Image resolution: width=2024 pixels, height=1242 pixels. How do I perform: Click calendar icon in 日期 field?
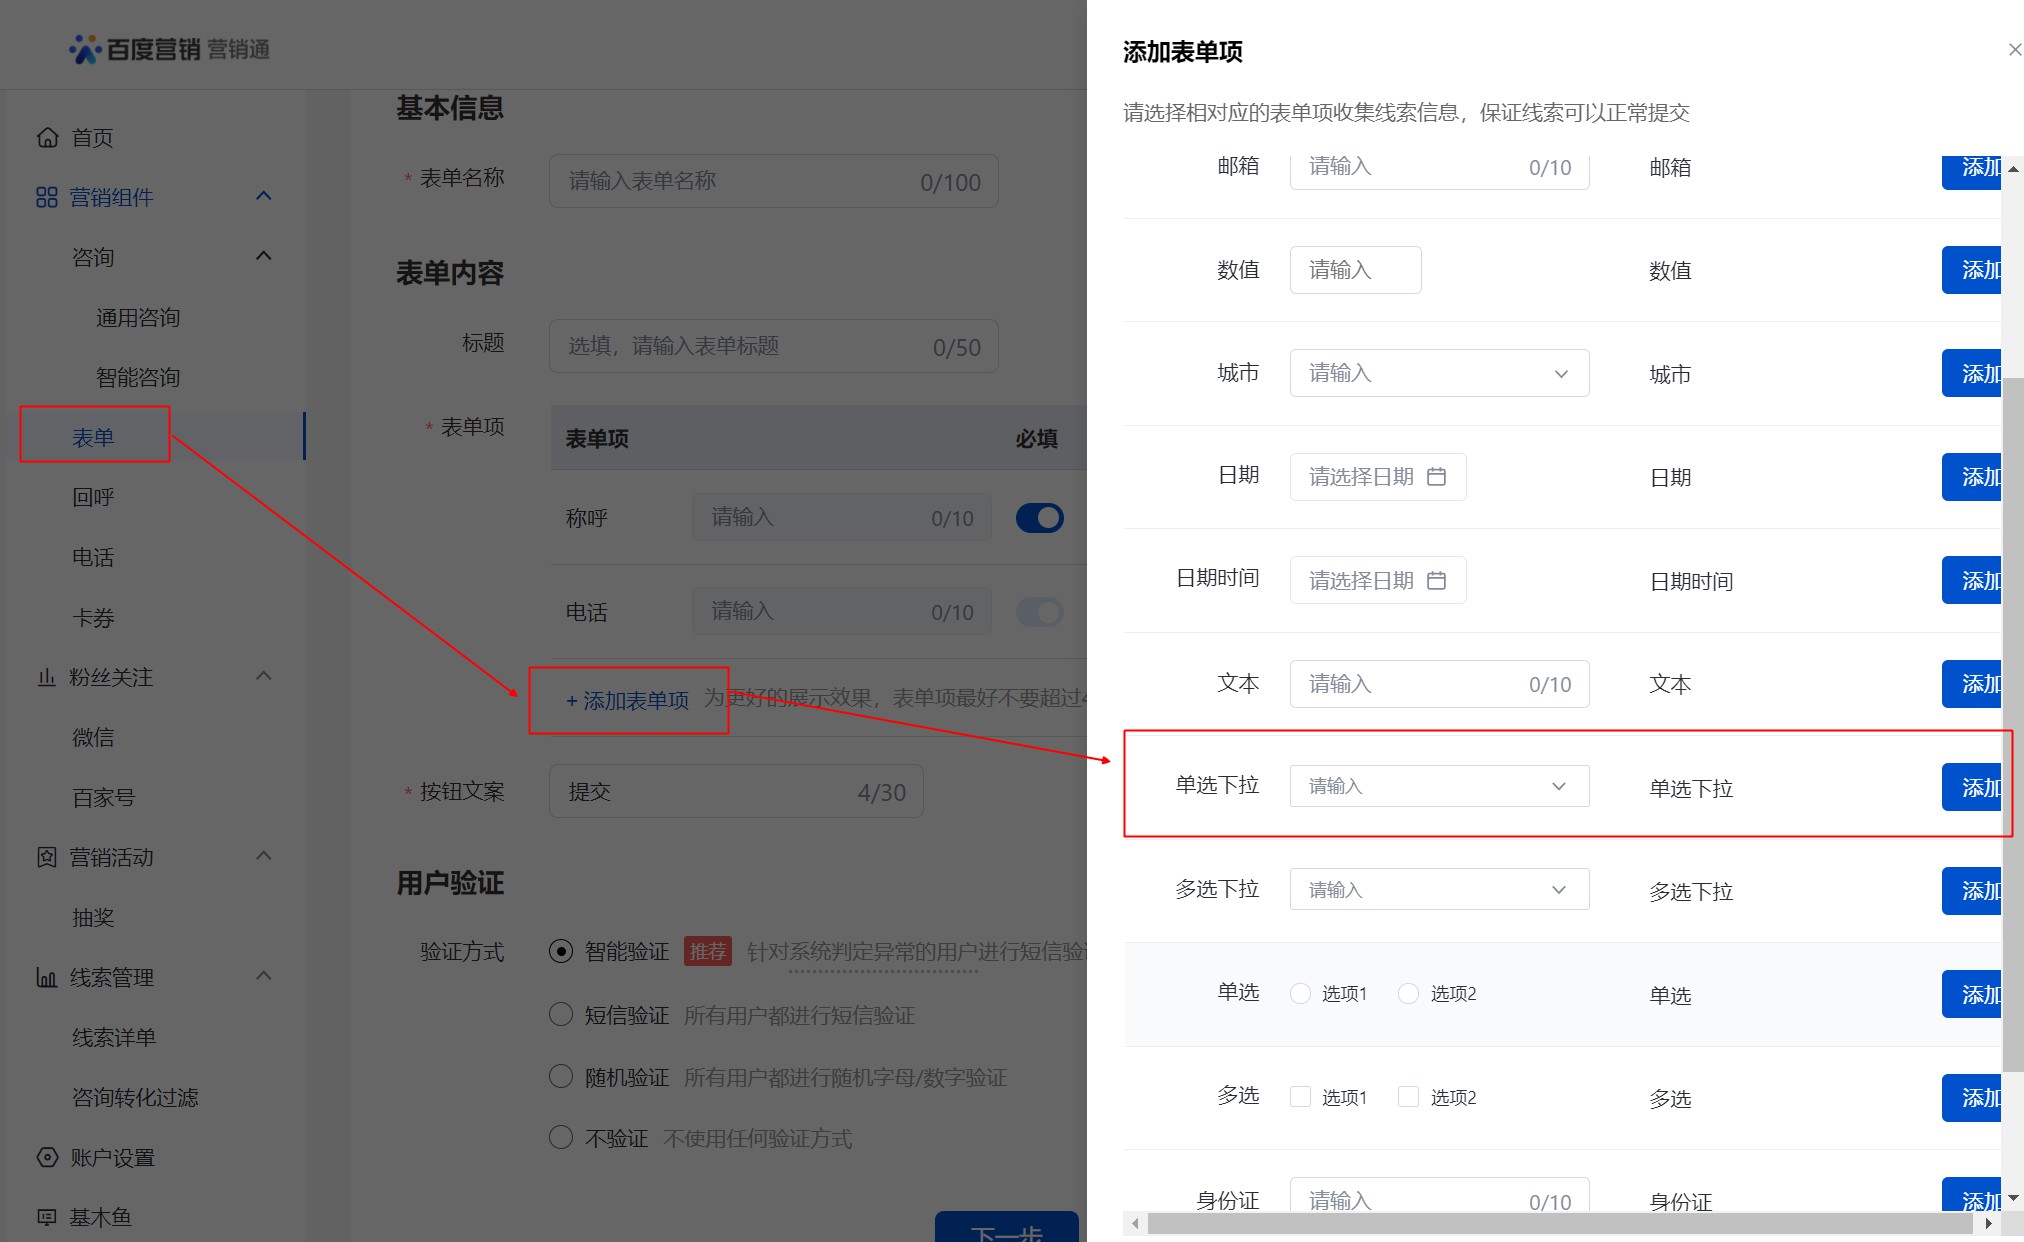tap(1436, 477)
